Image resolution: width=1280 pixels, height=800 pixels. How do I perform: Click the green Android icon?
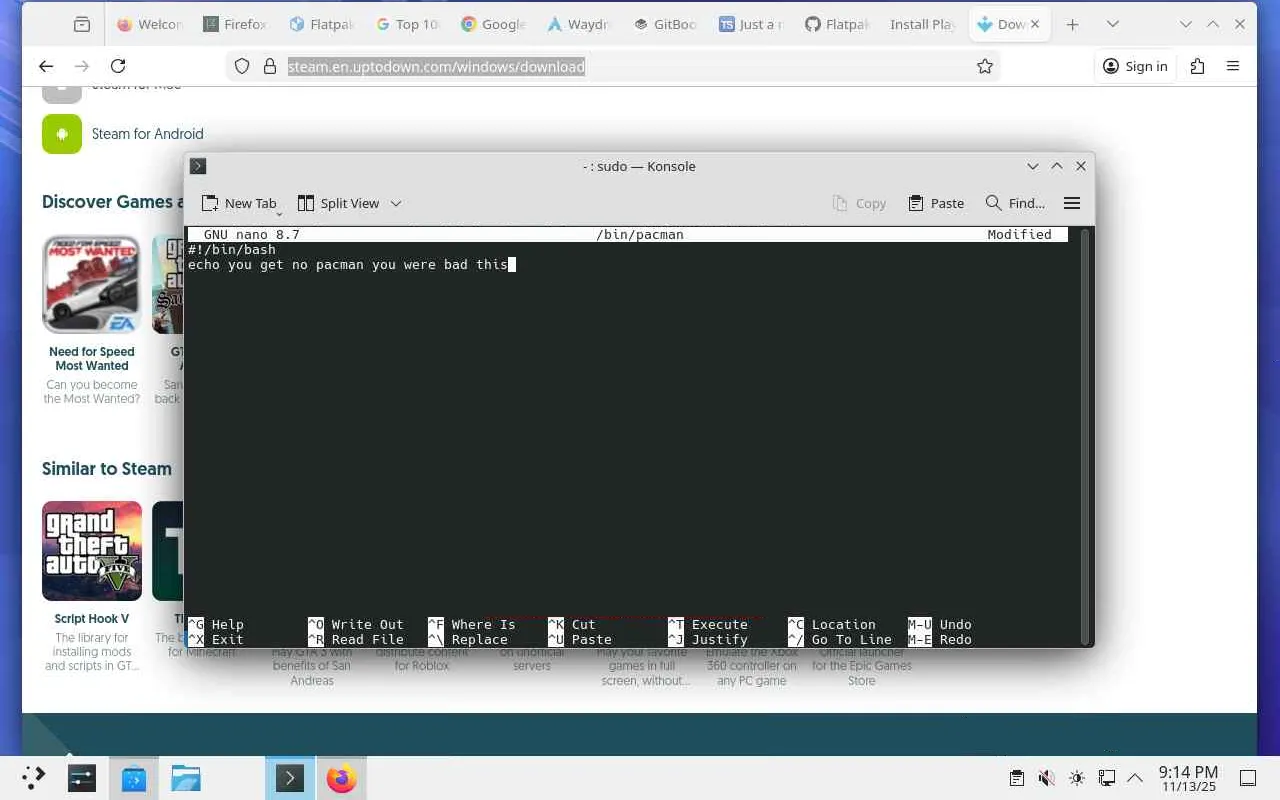coord(62,134)
